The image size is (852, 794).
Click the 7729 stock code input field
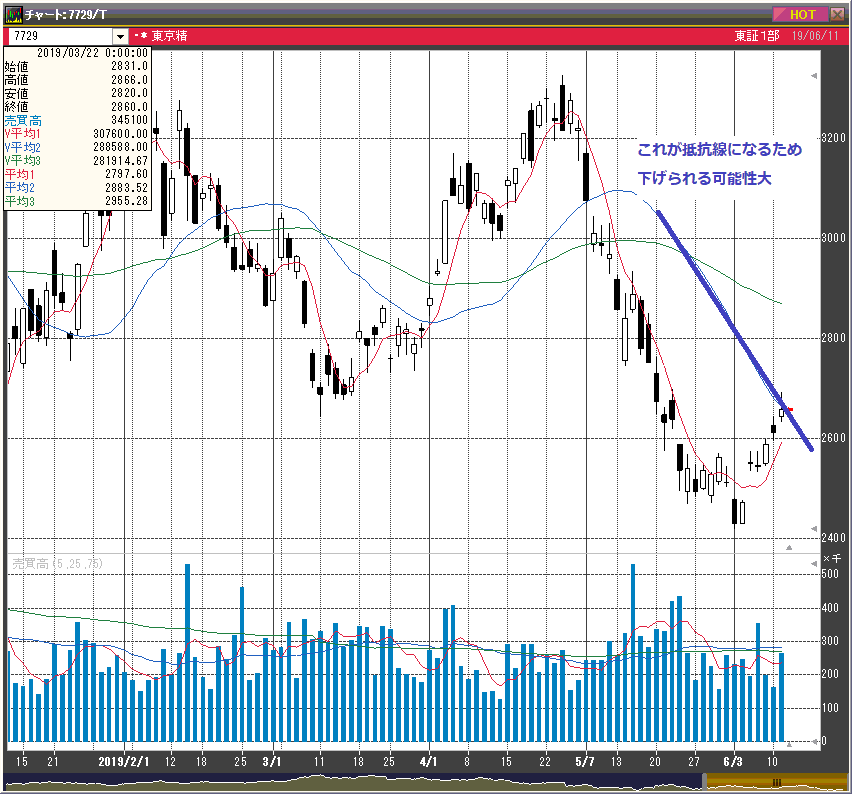pyautogui.click(x=59, y=36)
